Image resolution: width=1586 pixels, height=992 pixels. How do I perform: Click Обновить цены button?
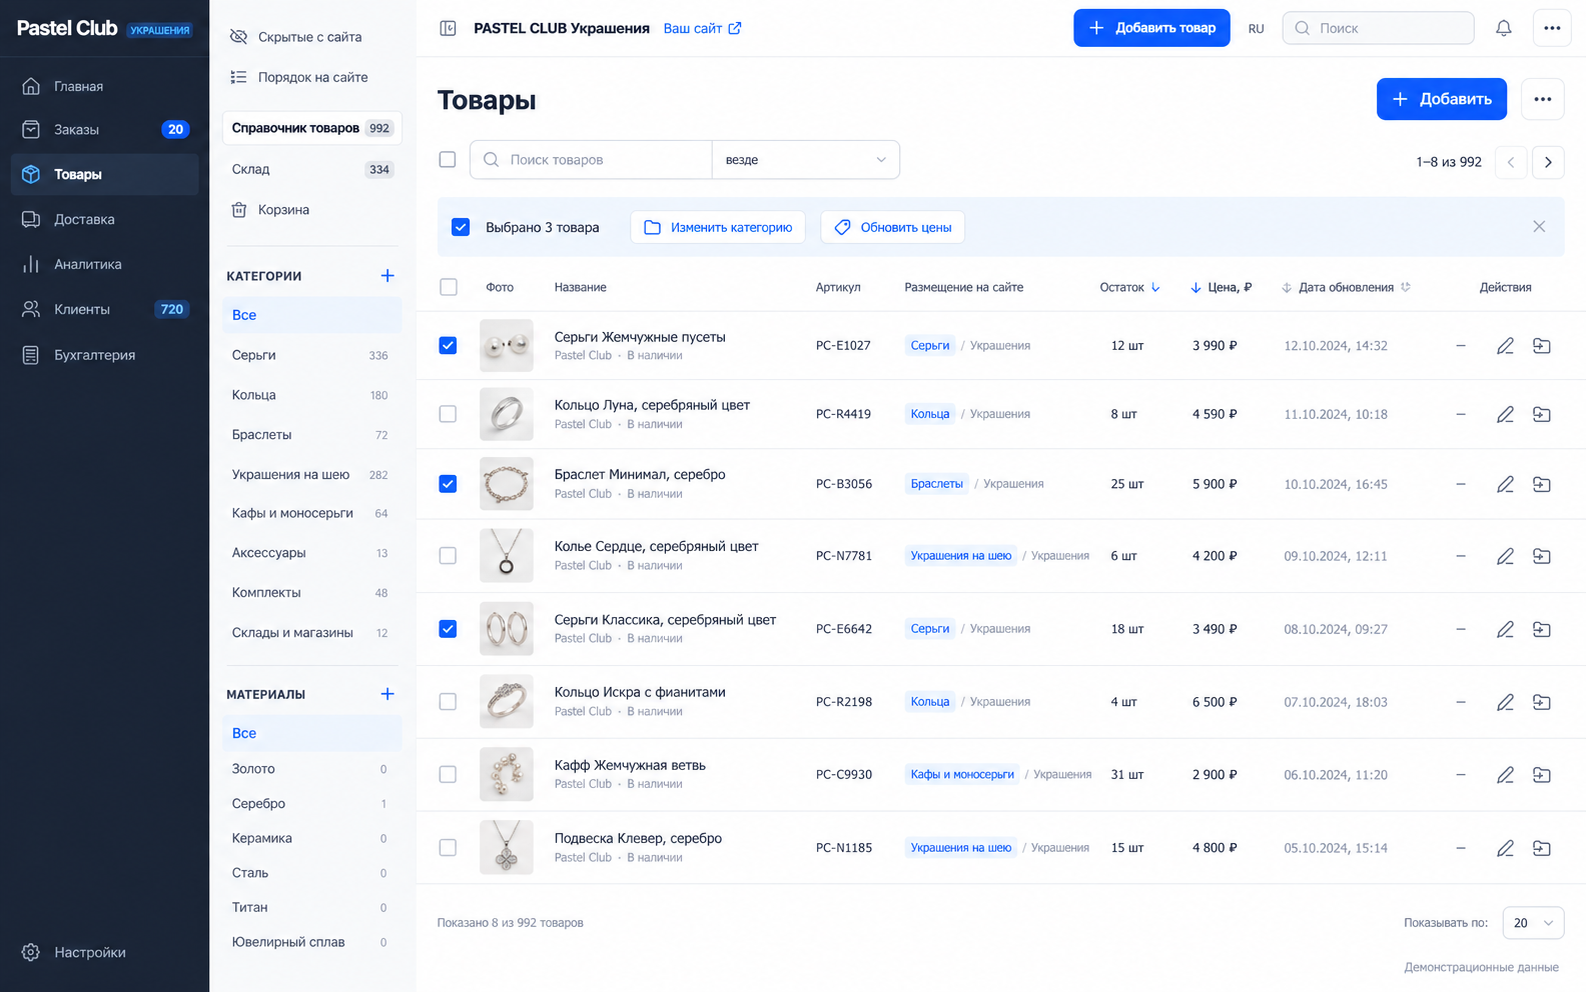[893, 227]
